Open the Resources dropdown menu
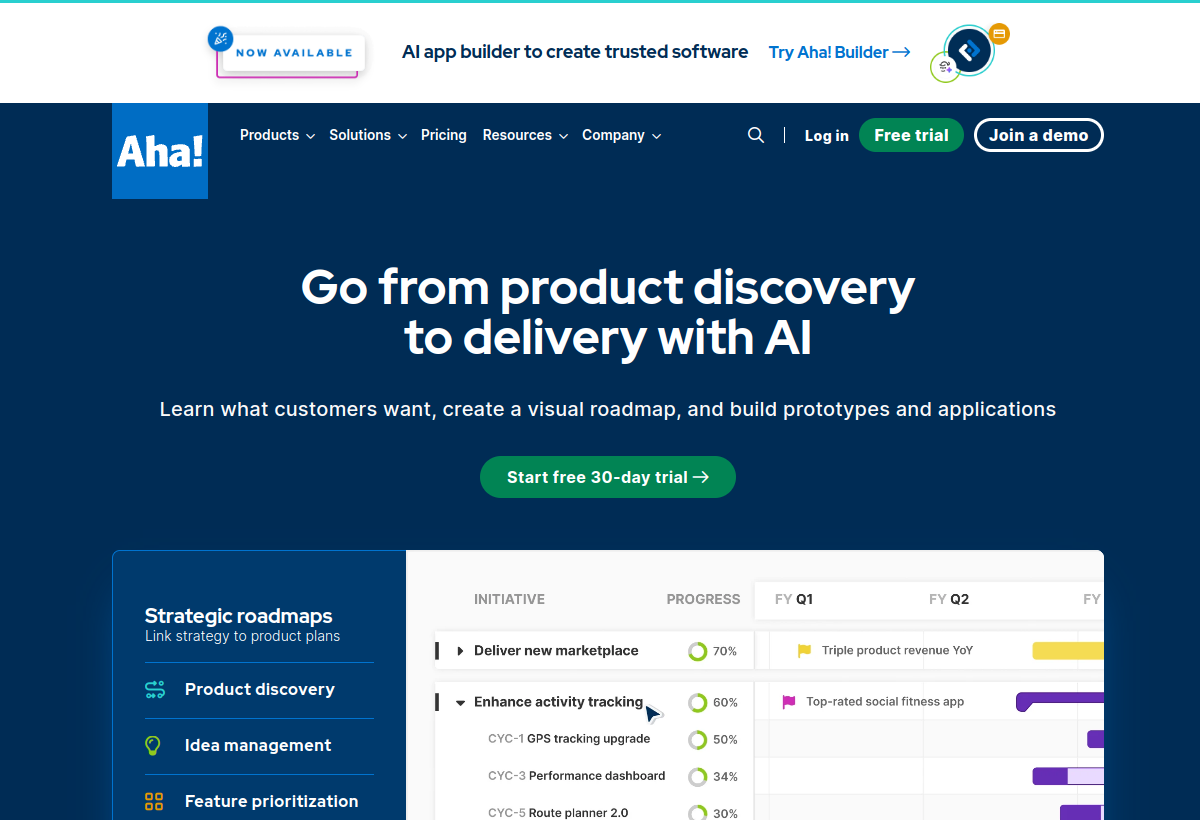The image size is (1200, 820). [525, 135]
